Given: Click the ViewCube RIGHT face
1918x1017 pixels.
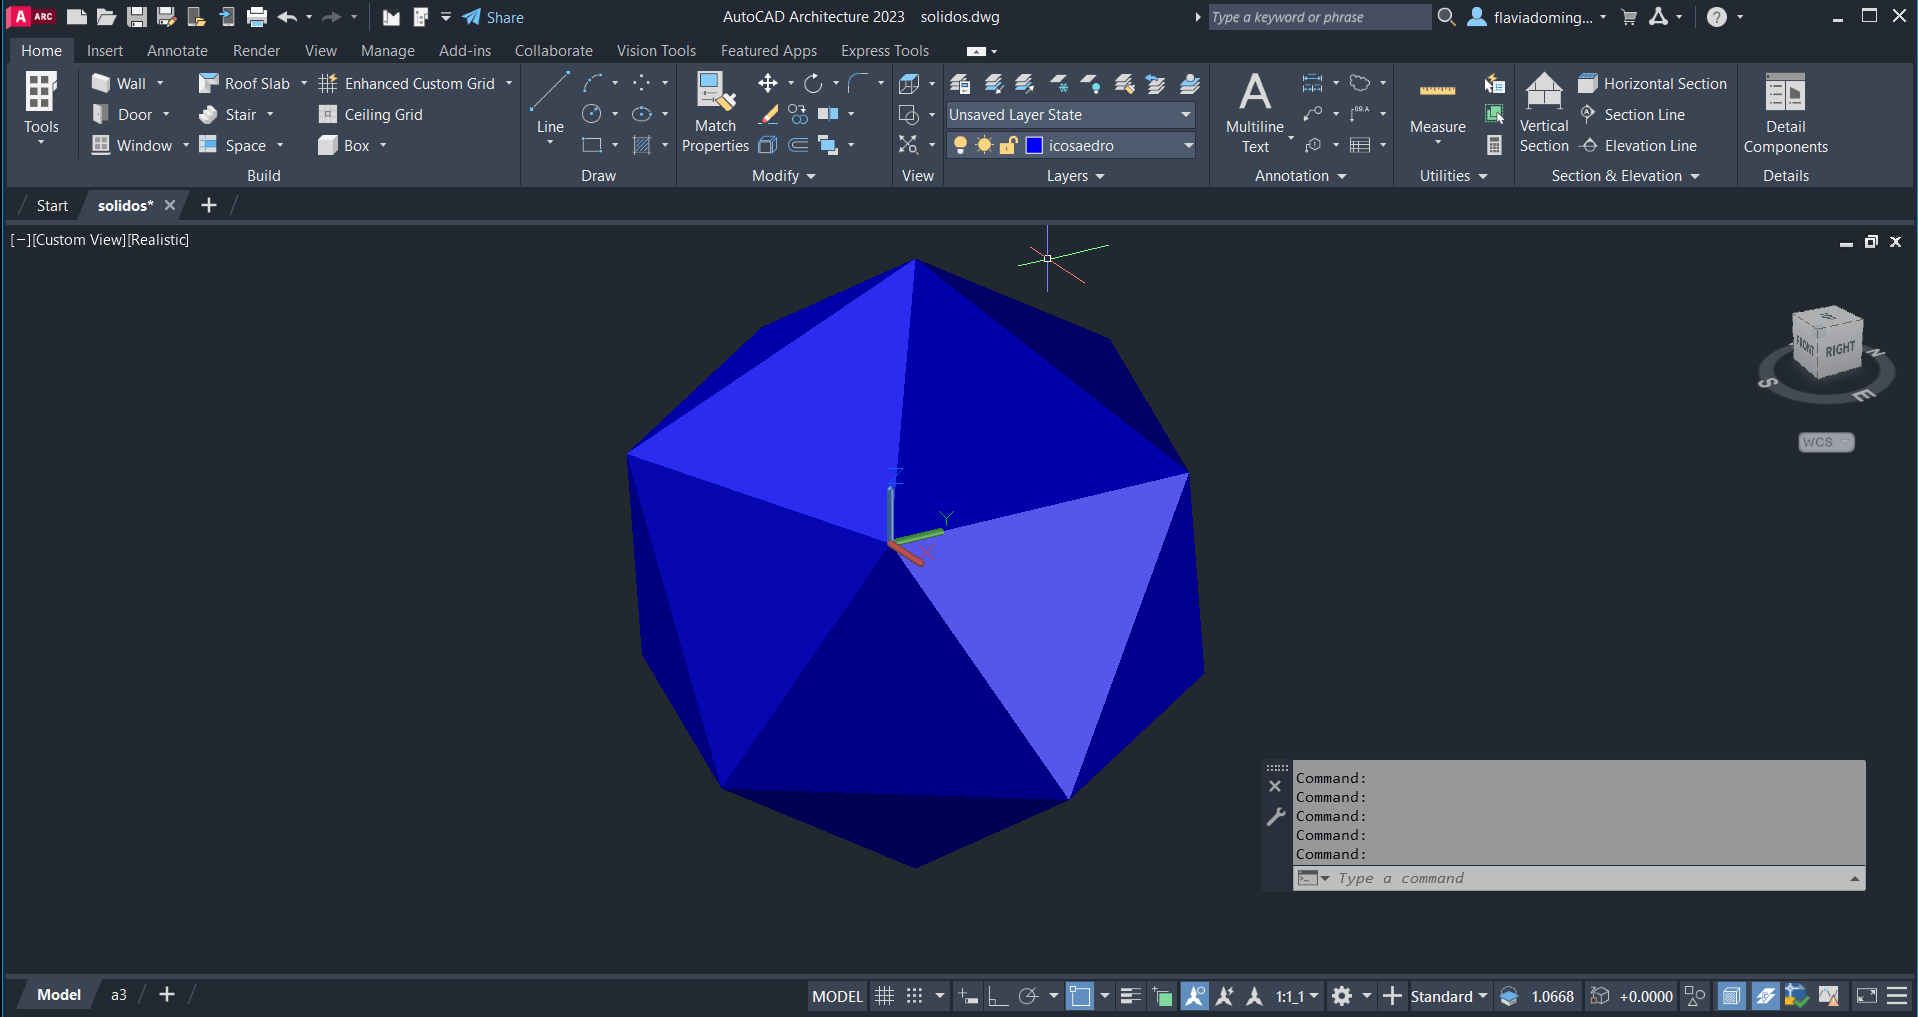Looking at the screenshot, I should 1840,350.
